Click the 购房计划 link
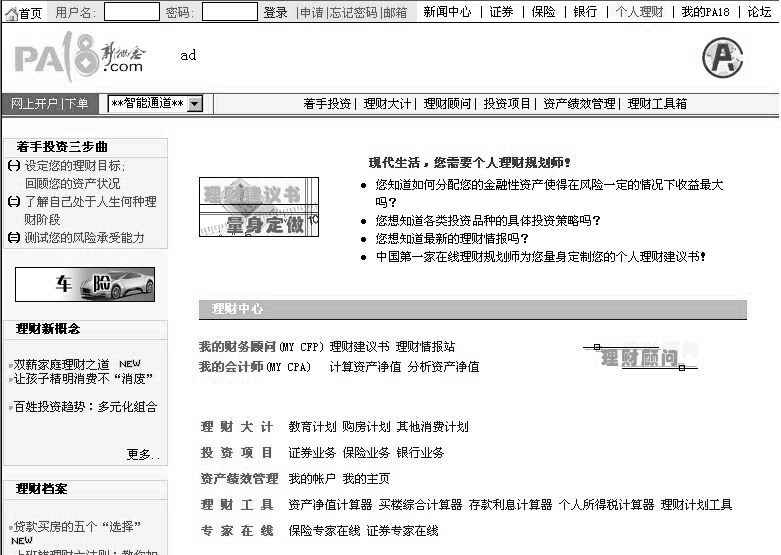This screenshot has height=555, width=781. [366, 427]
